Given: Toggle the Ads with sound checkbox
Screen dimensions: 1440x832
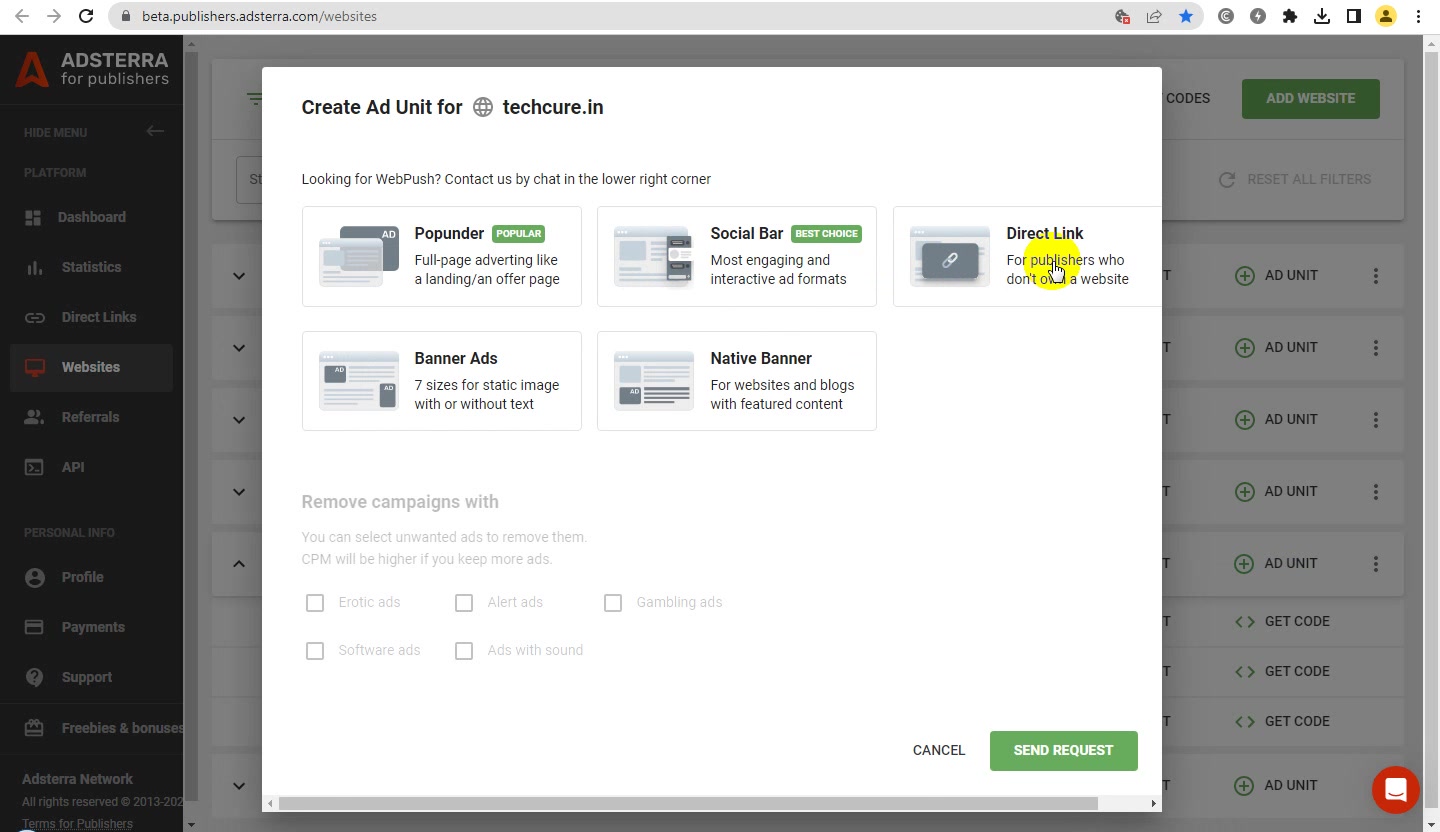Looking at the screenshot, I should click(464, 651).
